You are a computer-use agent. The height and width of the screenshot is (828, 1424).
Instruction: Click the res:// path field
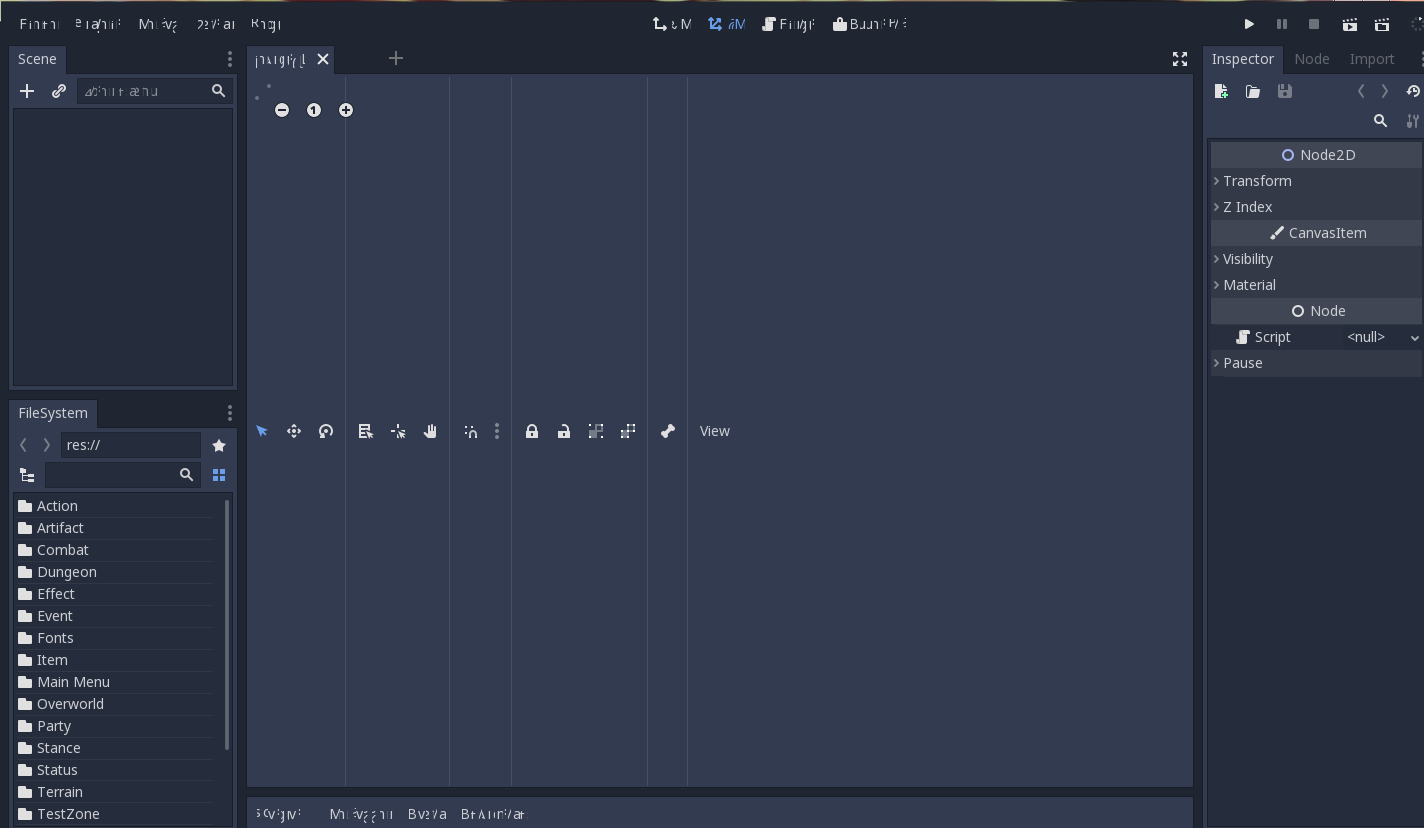point(131,445)
